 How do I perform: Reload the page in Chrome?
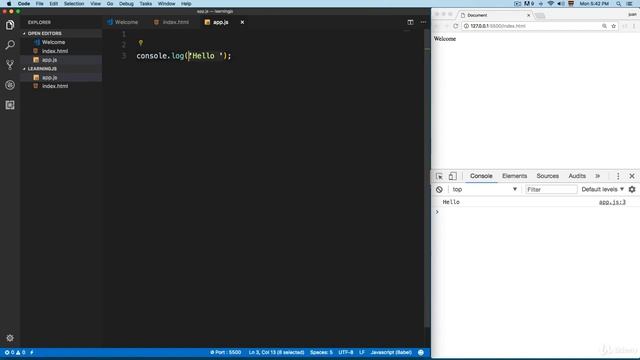[456, 26]
